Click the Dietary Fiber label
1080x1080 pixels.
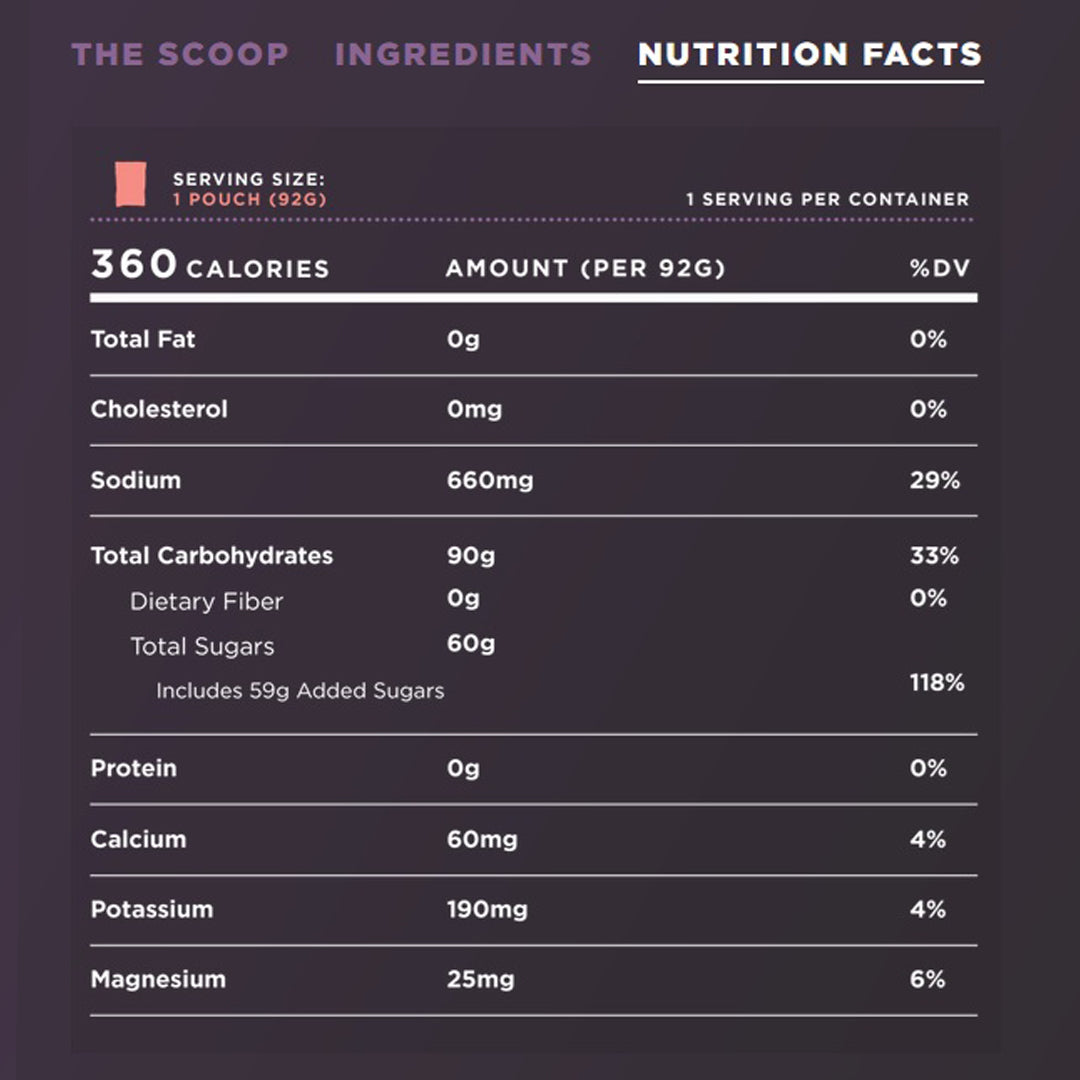pos(206,602)
